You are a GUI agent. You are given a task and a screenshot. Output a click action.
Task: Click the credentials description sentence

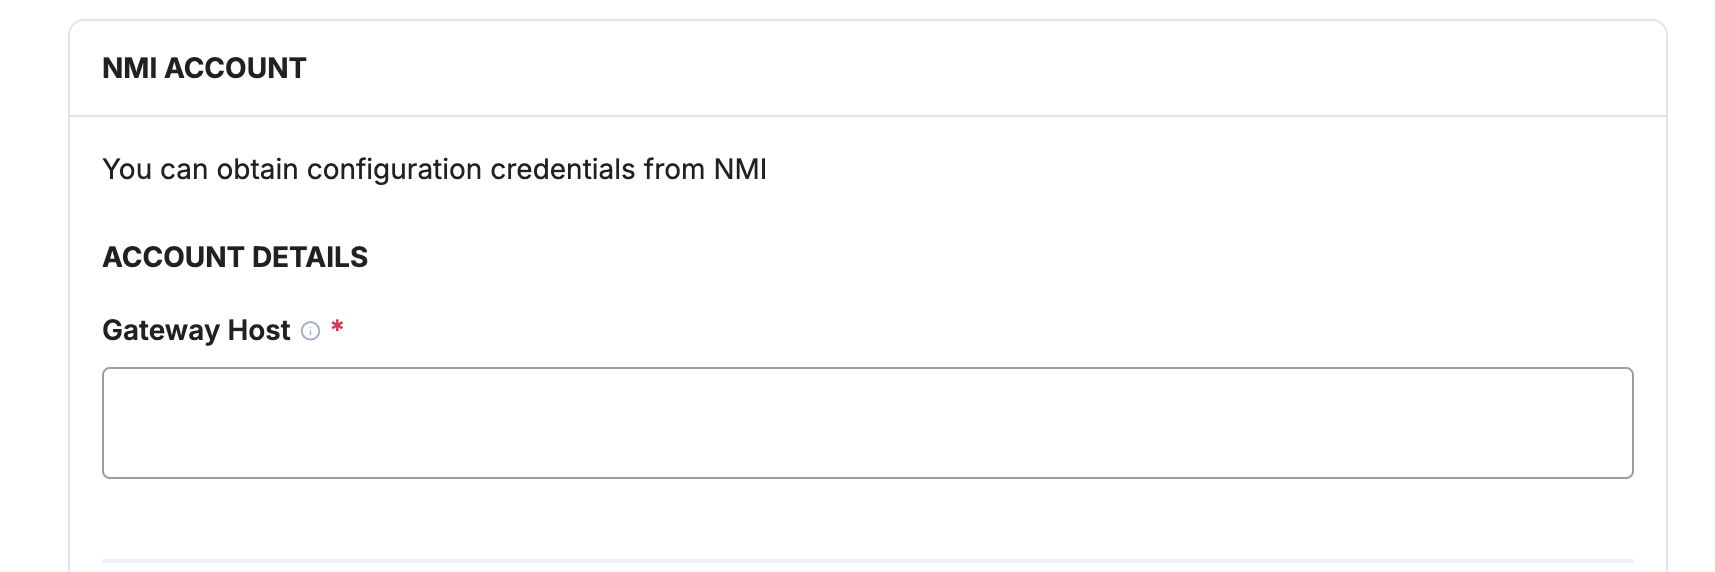click(434, 170)
